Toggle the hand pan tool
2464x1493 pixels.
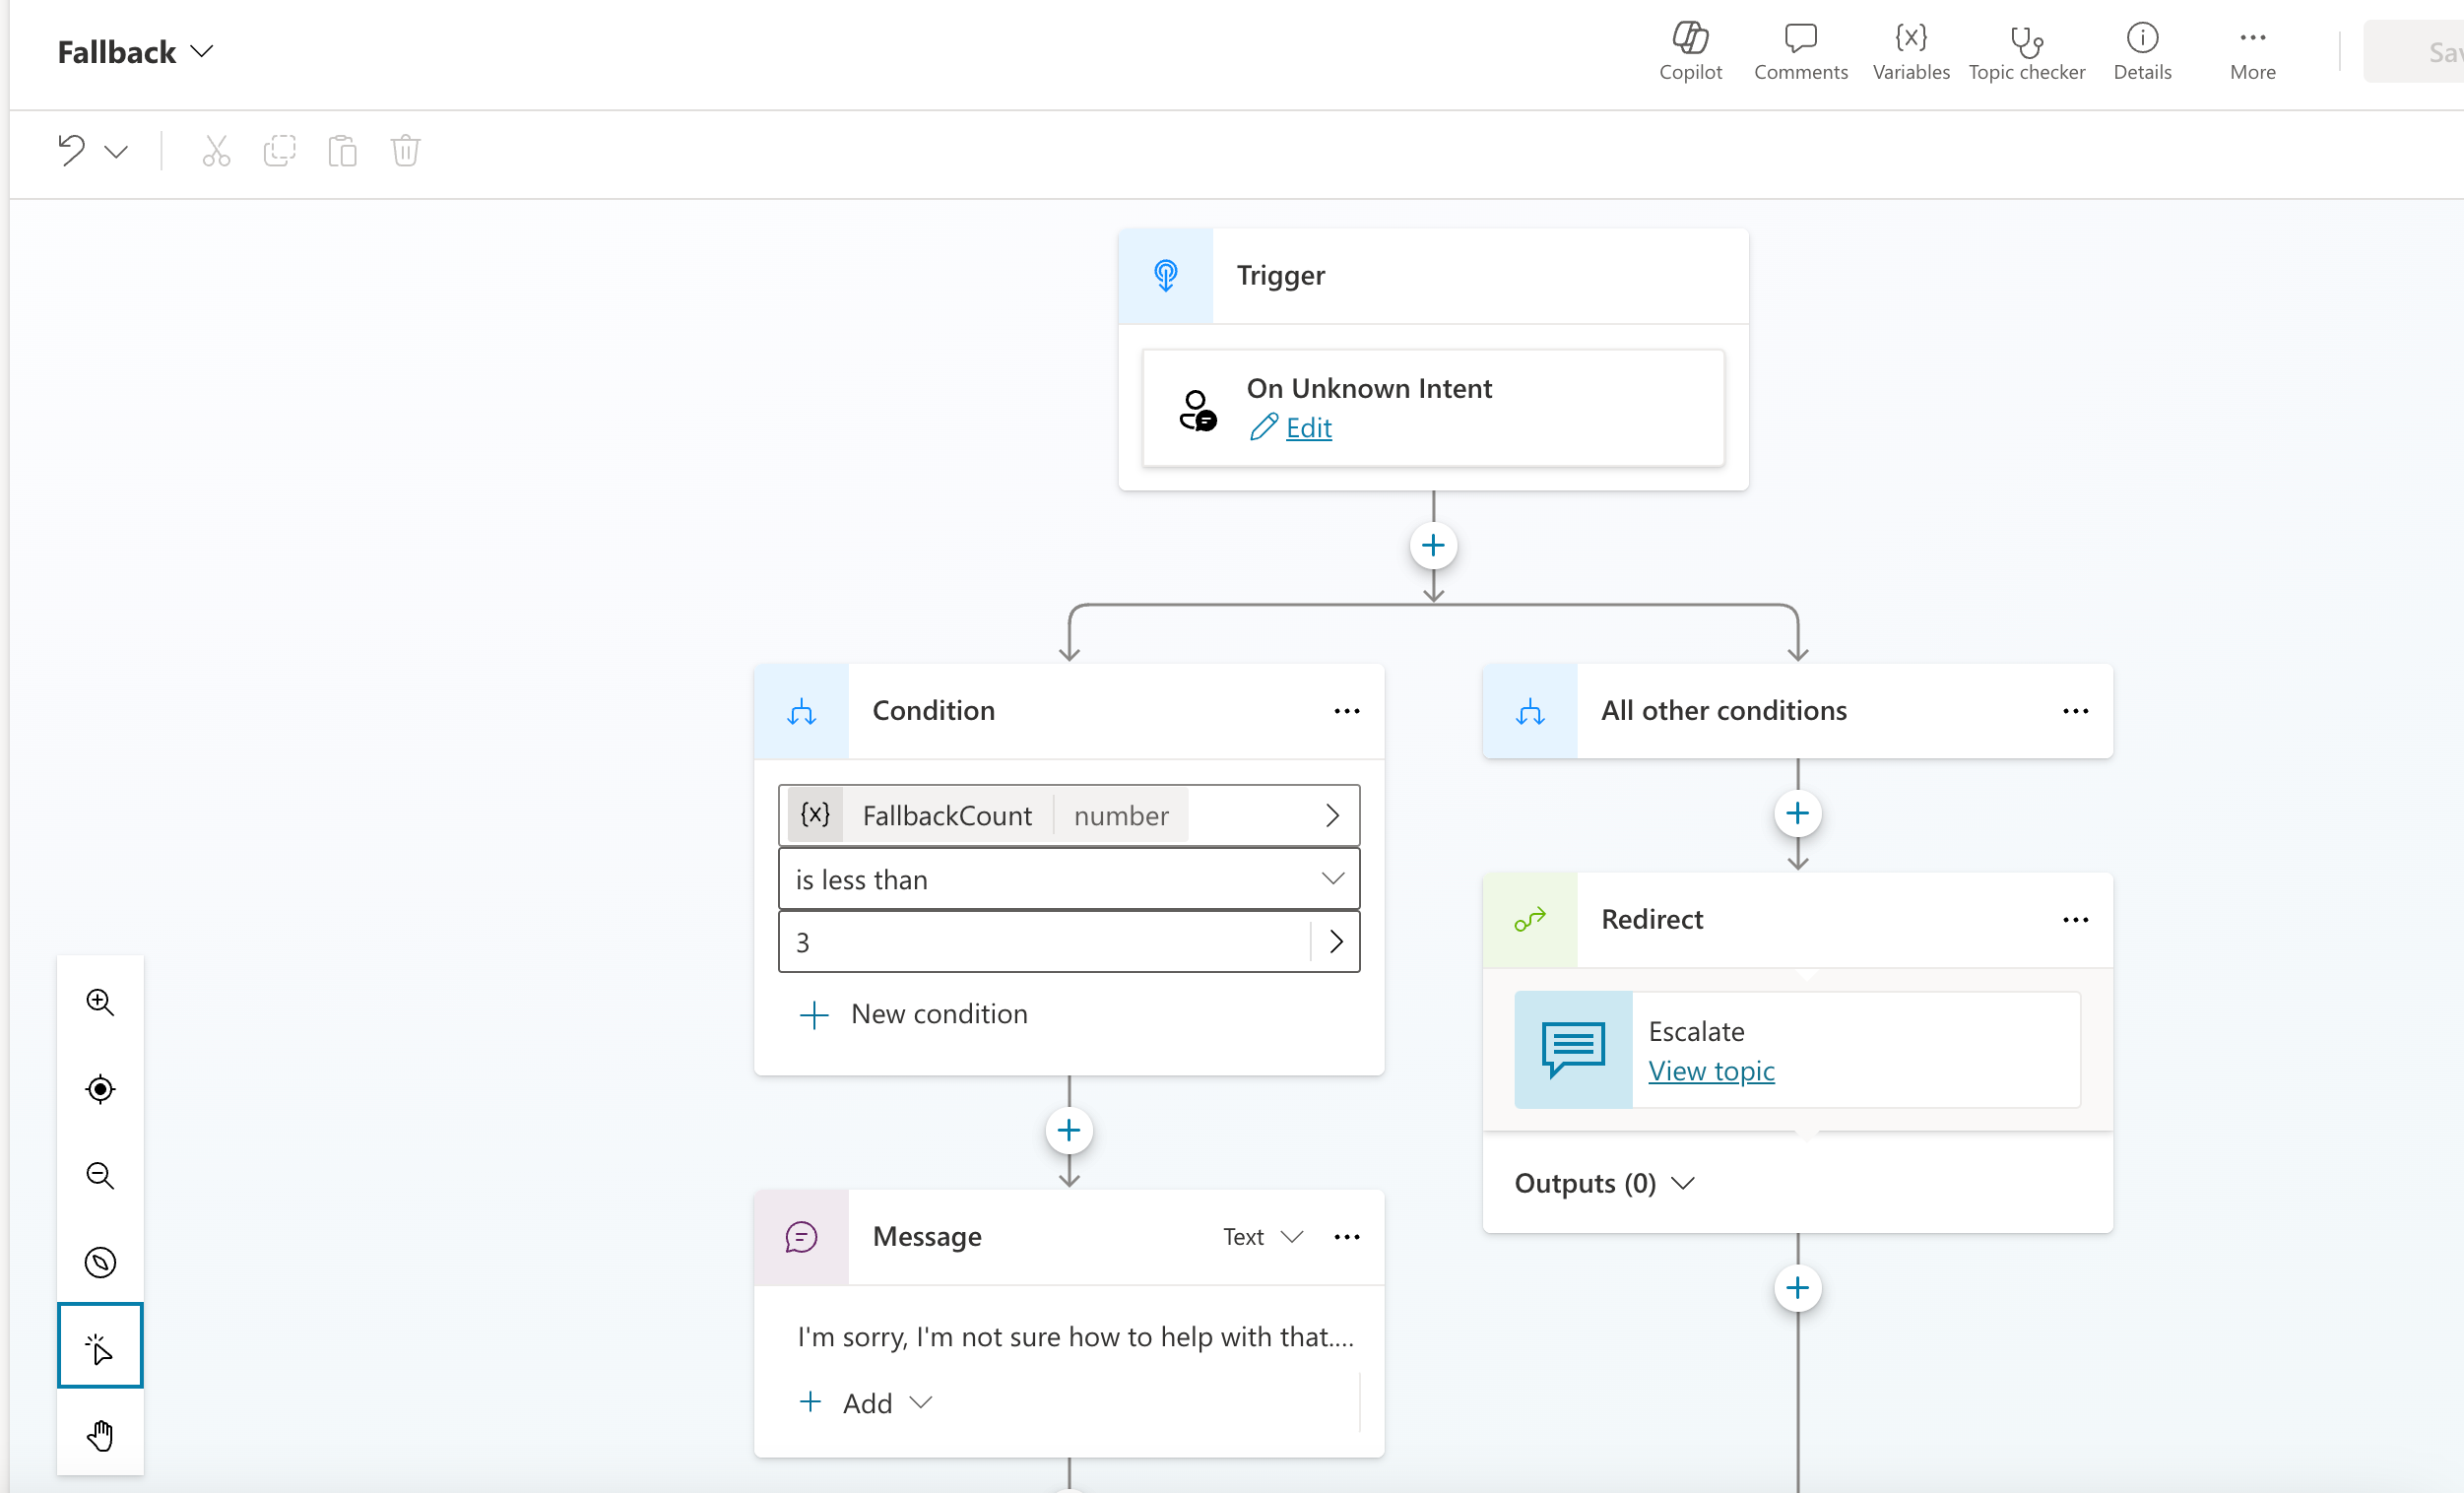click(100, 1435)
